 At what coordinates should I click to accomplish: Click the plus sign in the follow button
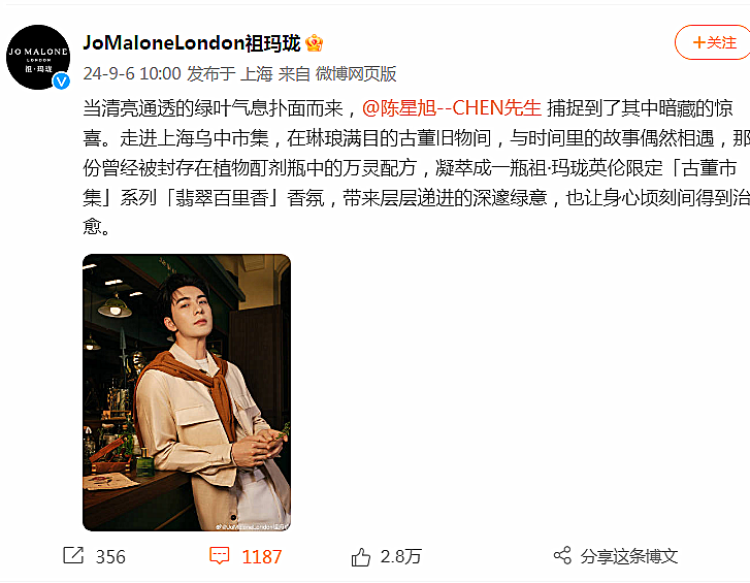(x=699, y=43)
